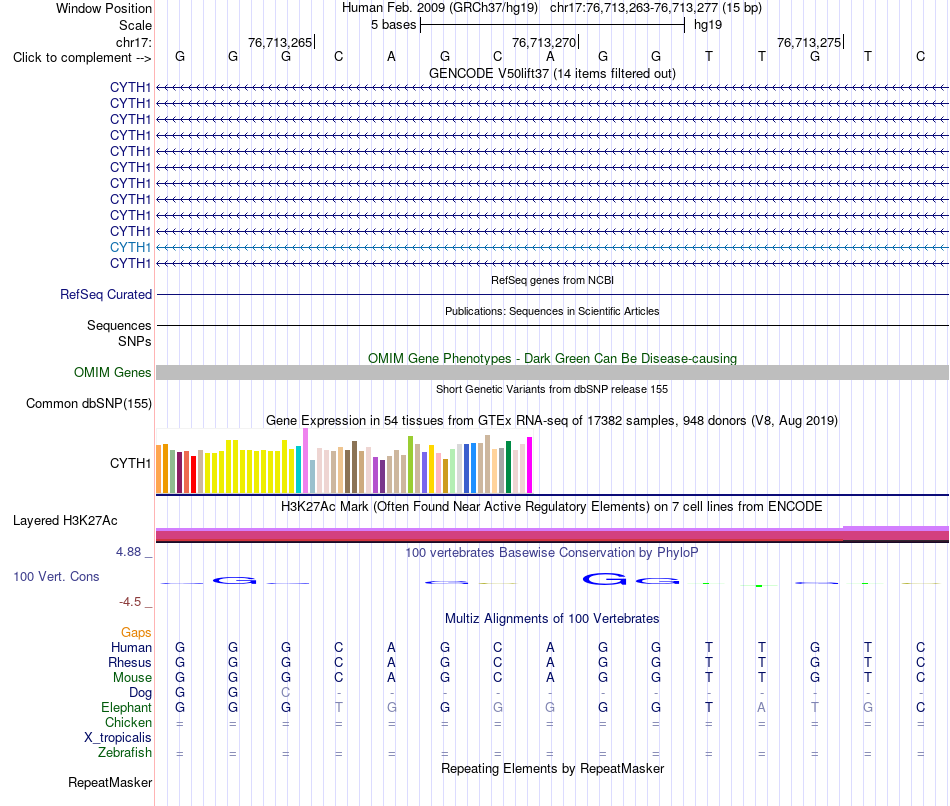Open '100 vertebrates Basewise Conservation by PhyloP' title
This screenshot has height=806, width=950.
(552, 553)
